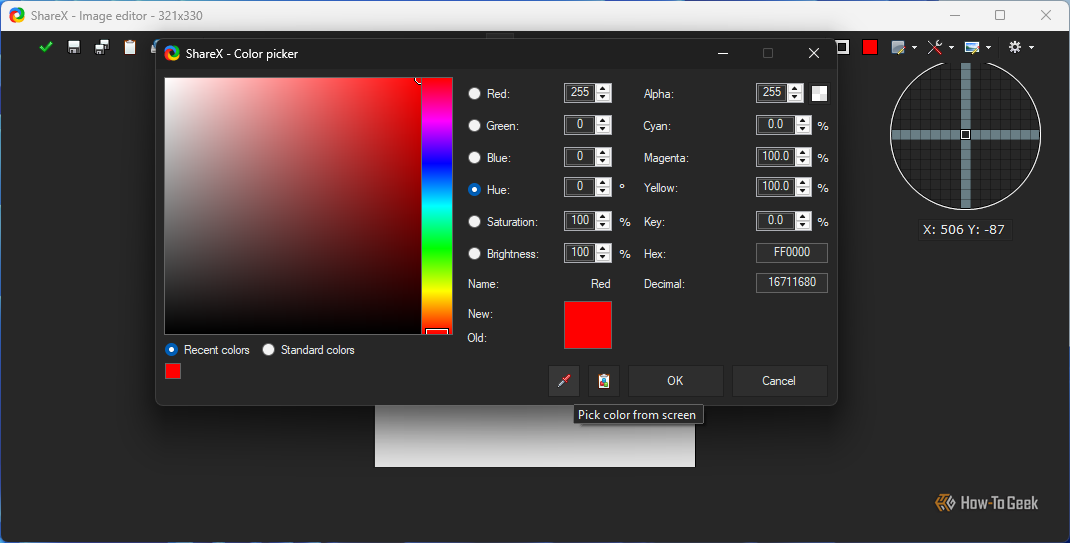Image resolution: width=1070 pixels, height=543 pixels.
Task: Click the Alpha value spinner arrows
Action: [x=794, y=93]
